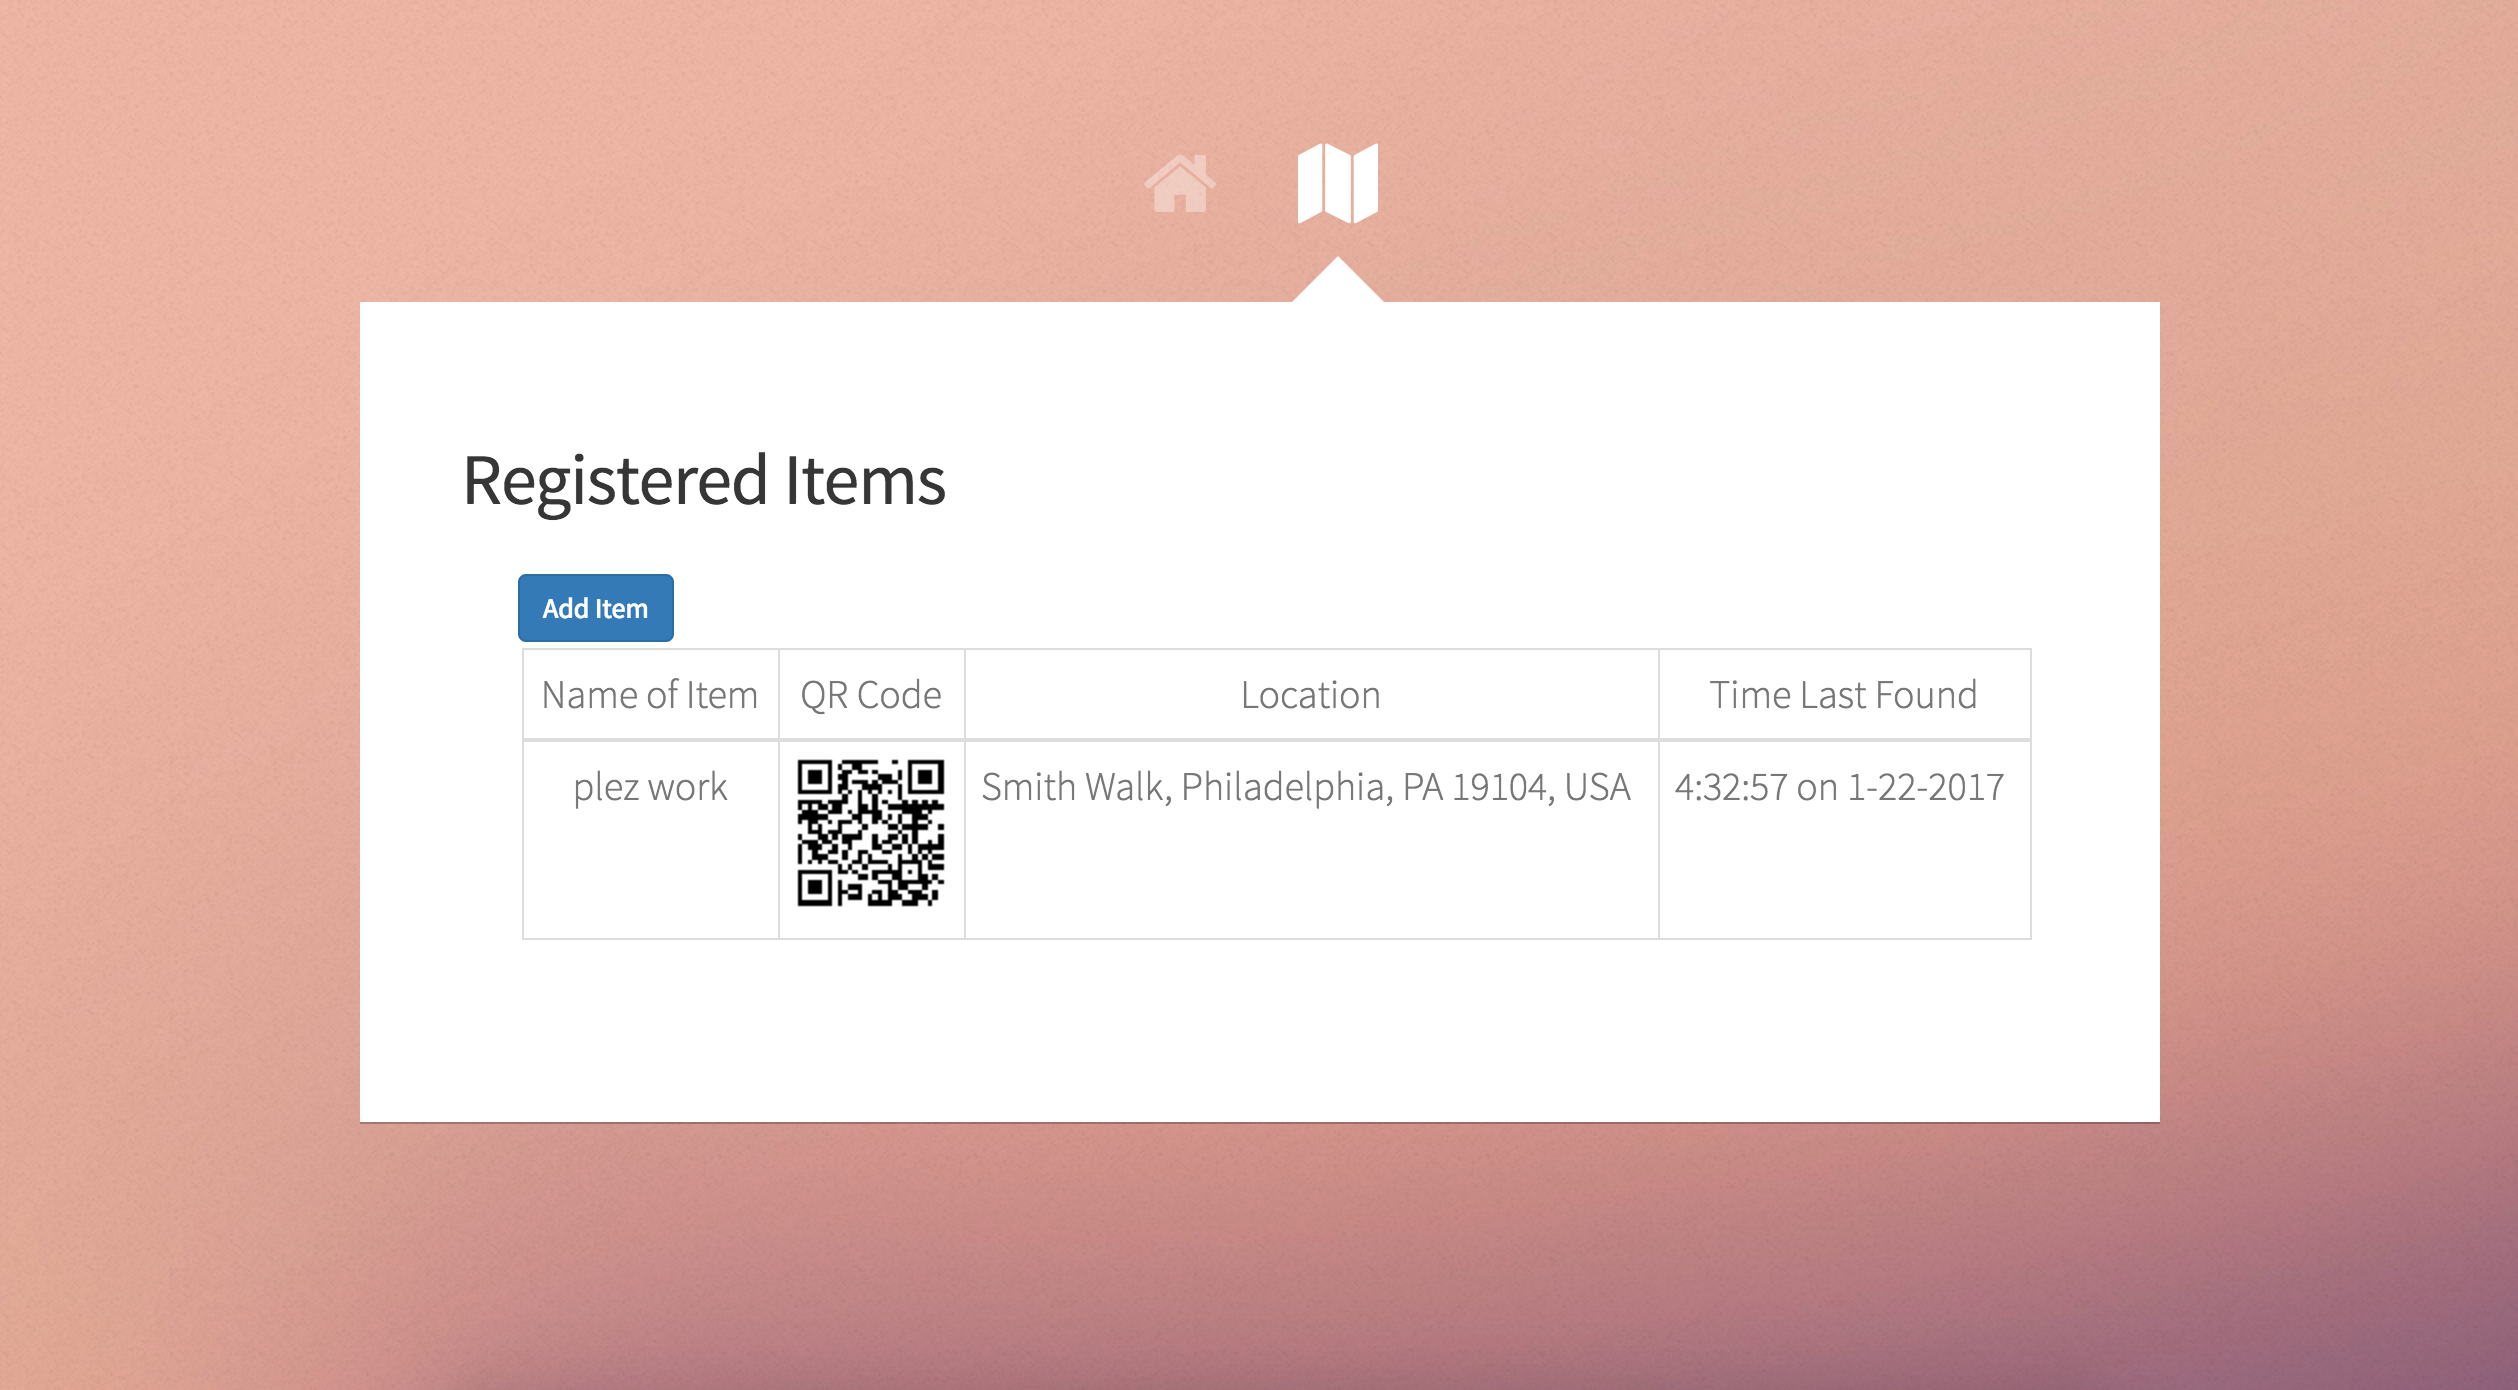
Task: Select the Name of Item column header
Action: pyautogui.click(x=650, y=695)
